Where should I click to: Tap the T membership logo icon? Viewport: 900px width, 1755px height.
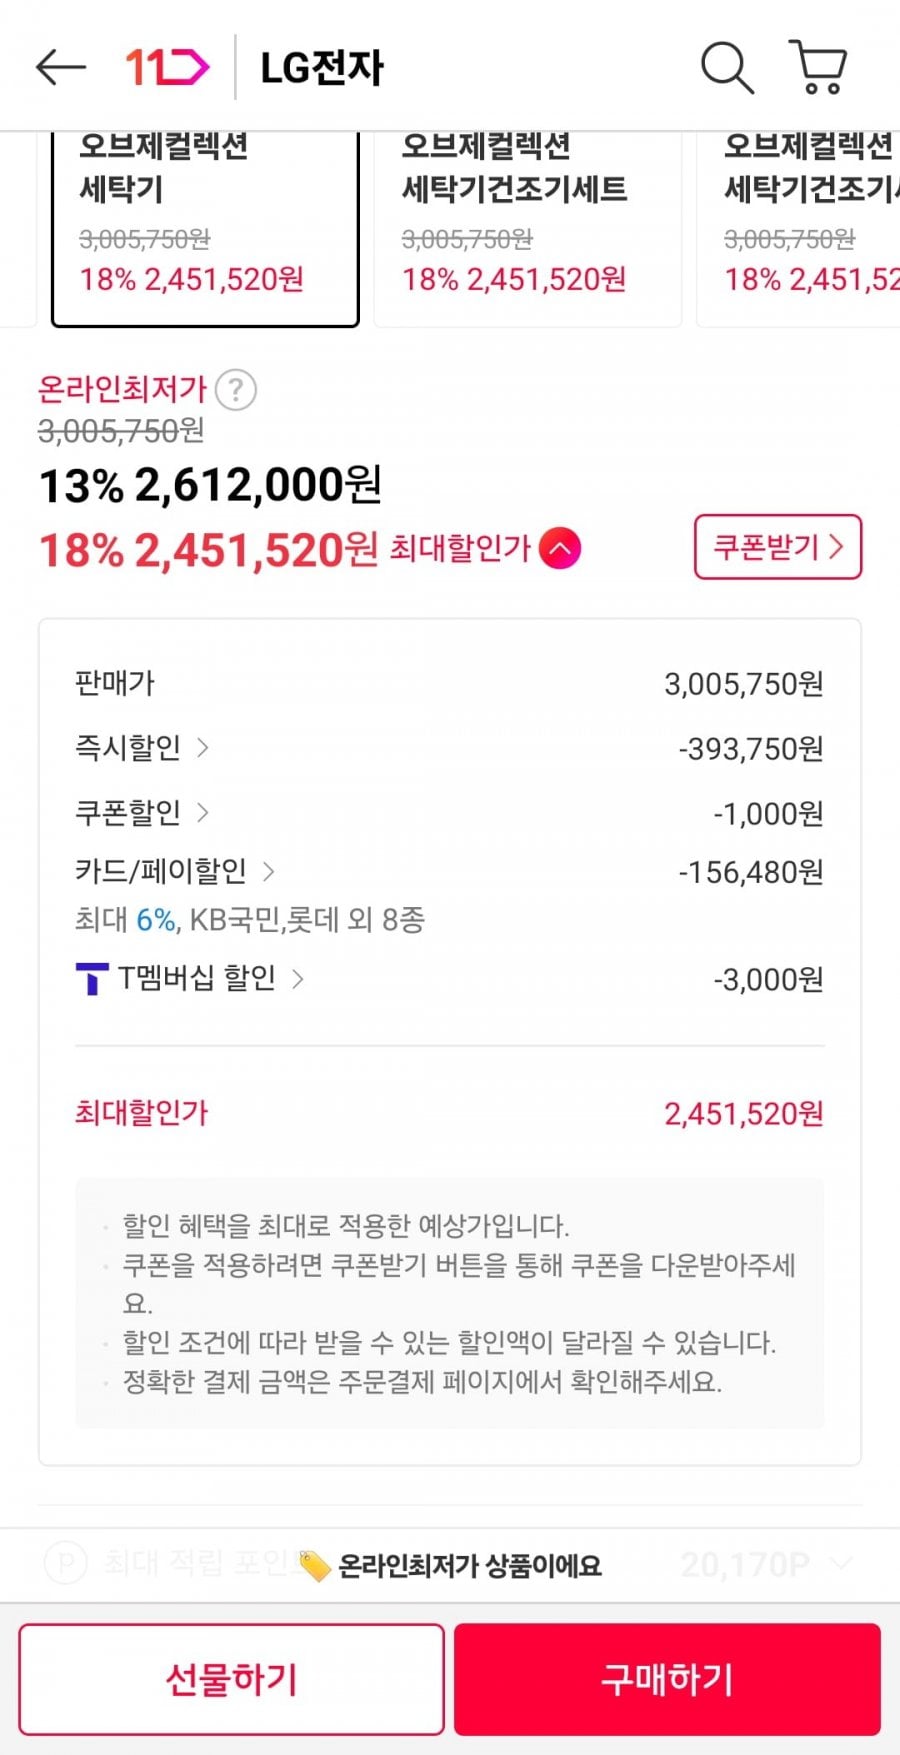(92, 979)
